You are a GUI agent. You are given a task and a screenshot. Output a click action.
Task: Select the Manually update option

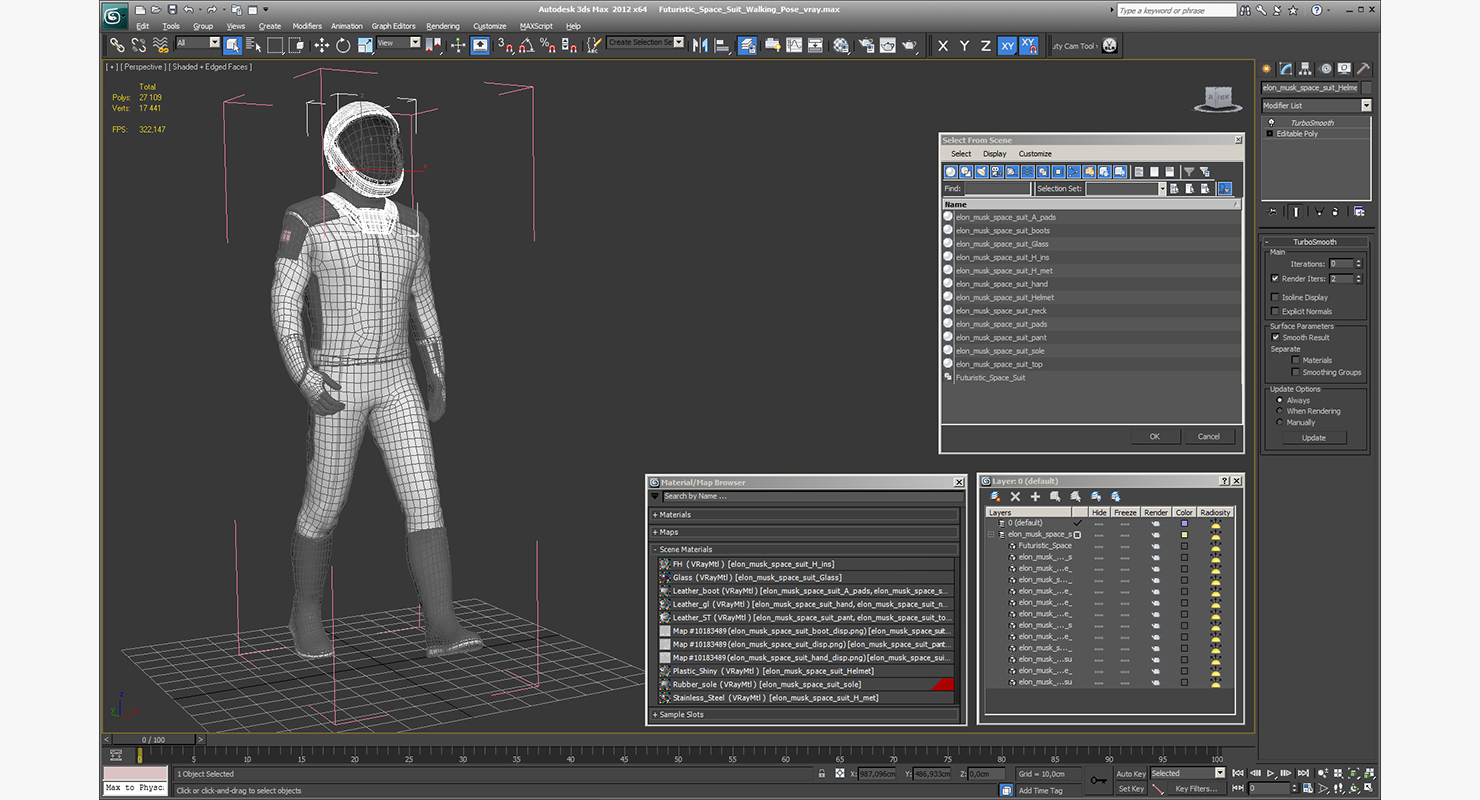(1280, 422)
